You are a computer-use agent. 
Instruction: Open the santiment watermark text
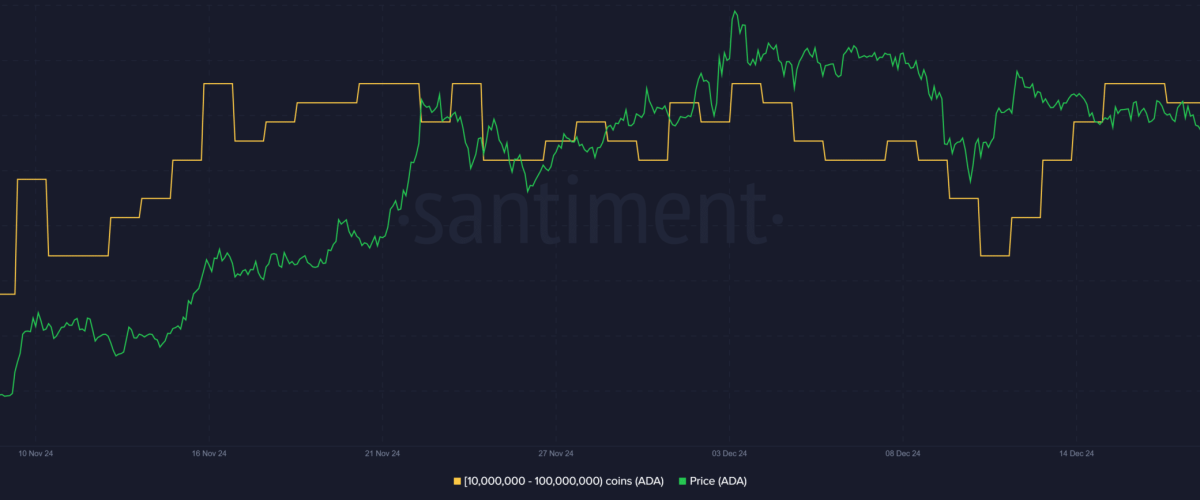pyautogui.click(x=590, y=213)
